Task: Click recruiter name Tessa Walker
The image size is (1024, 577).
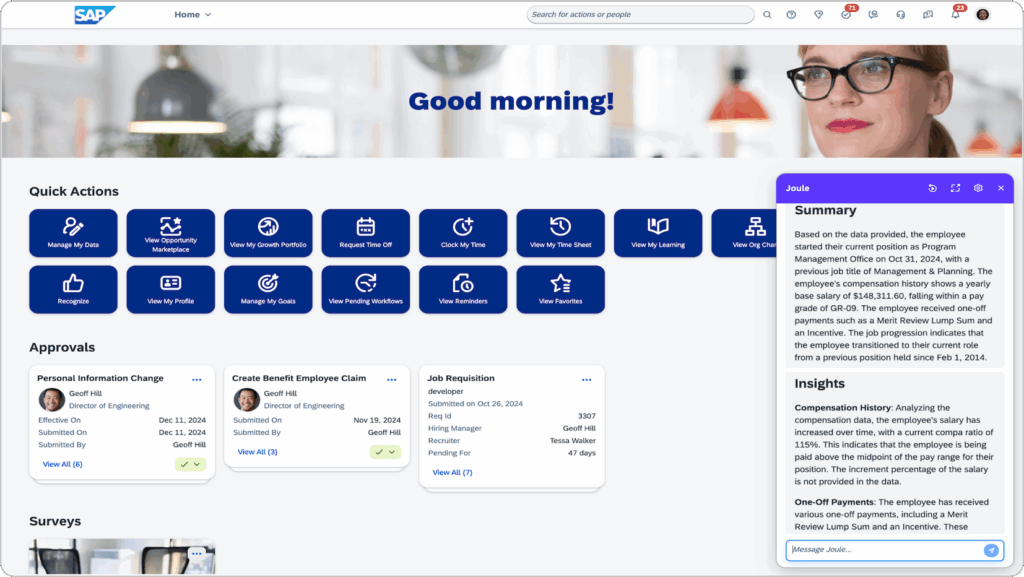Action: click(x=573, y=441)
